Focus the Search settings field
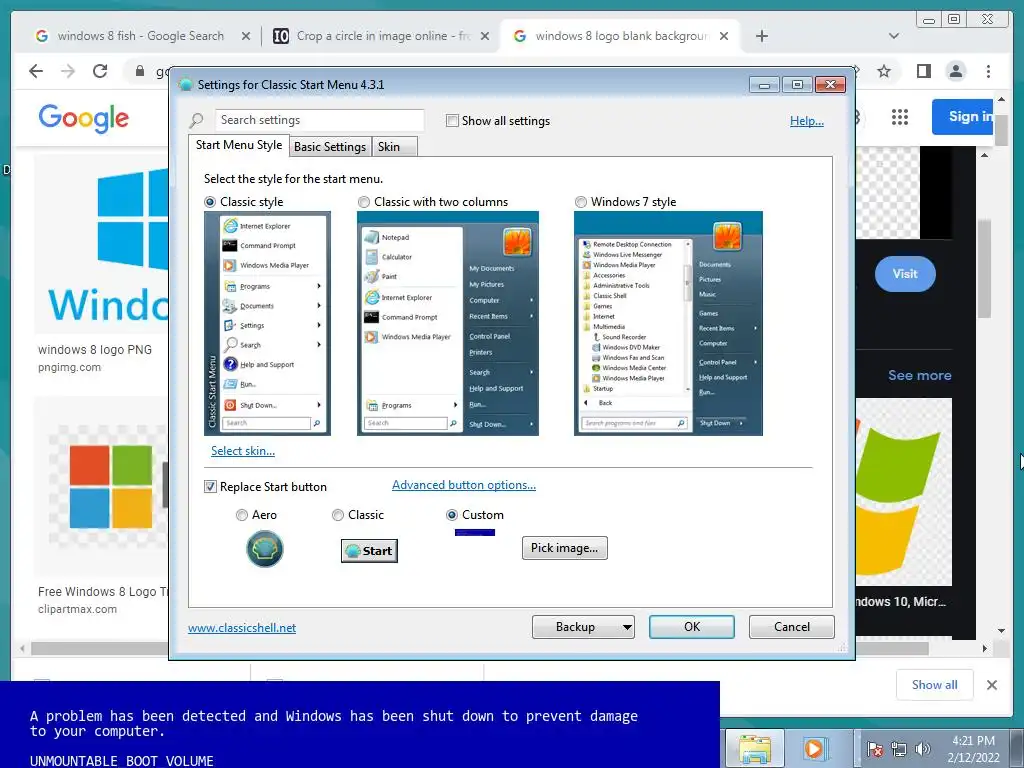 coord(319,120)
